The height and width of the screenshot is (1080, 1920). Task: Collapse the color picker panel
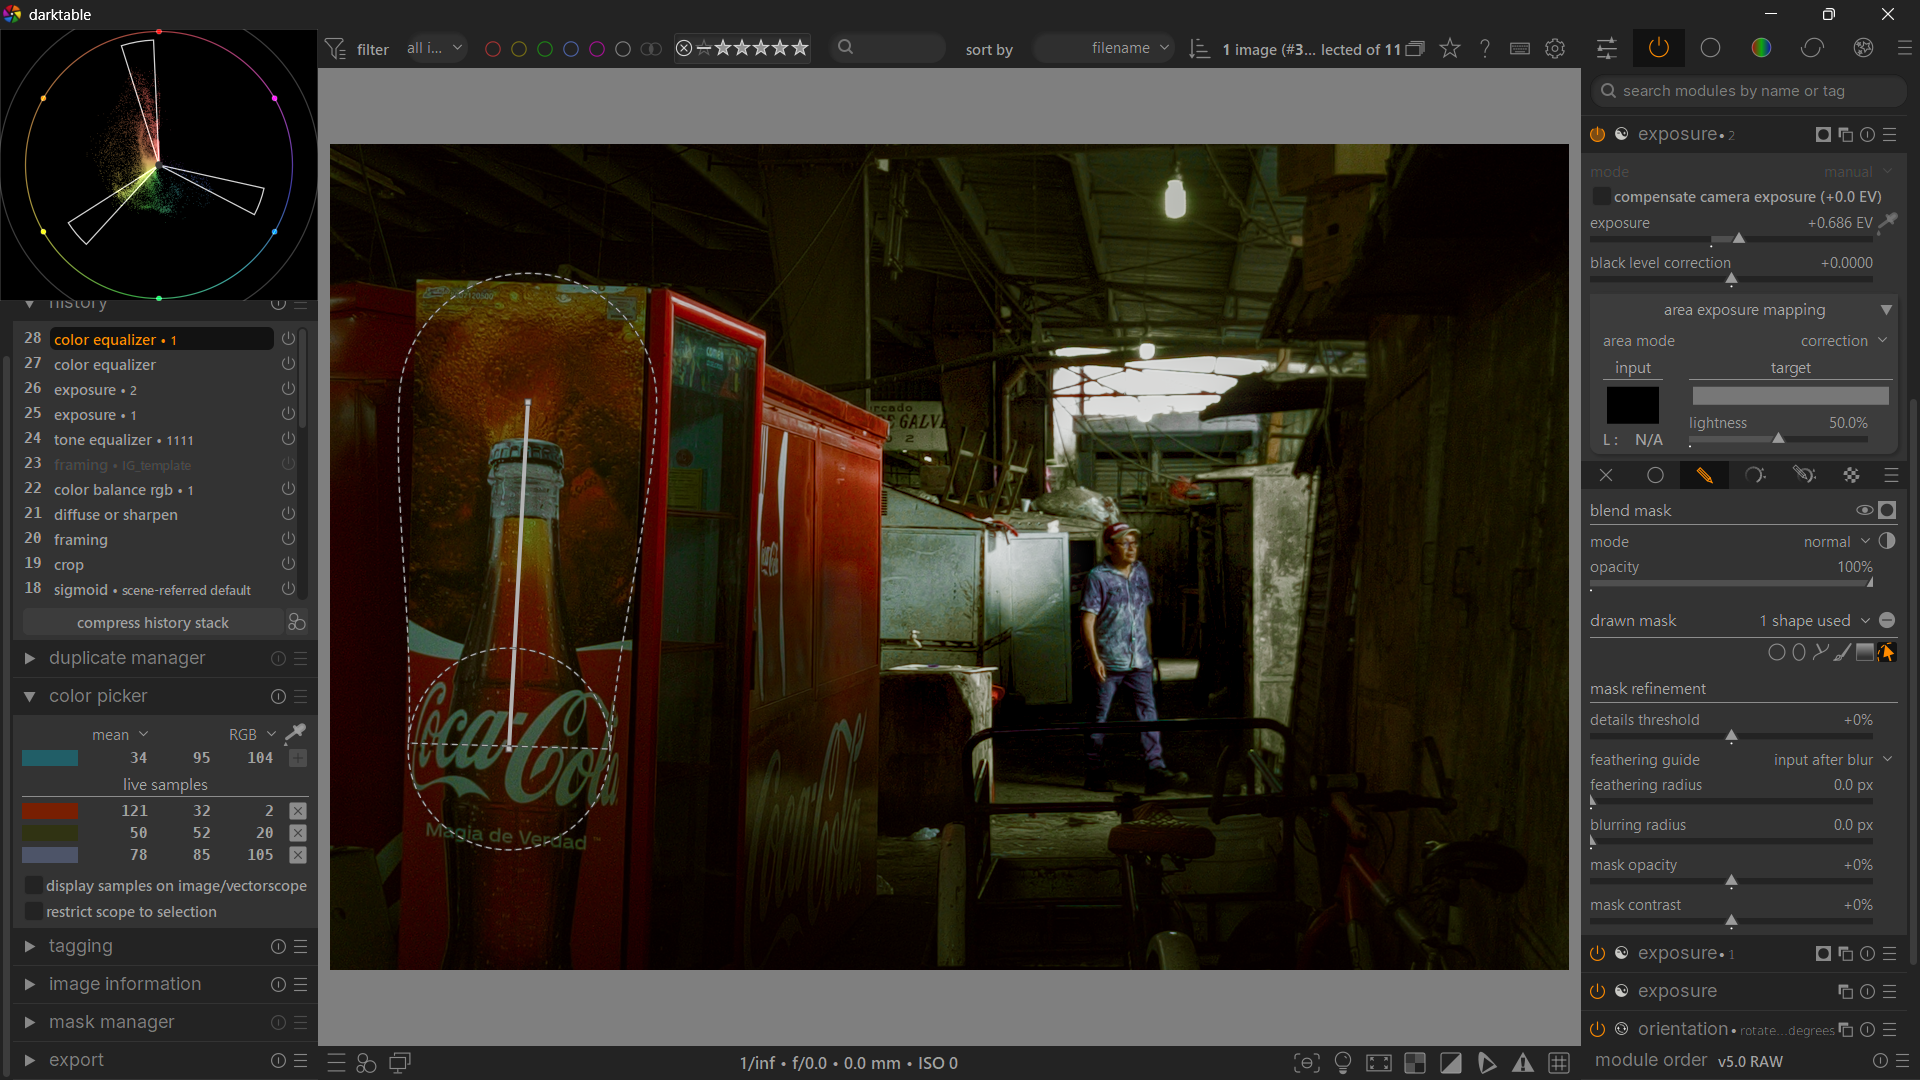pyautogui.click(x=29, y=696)
